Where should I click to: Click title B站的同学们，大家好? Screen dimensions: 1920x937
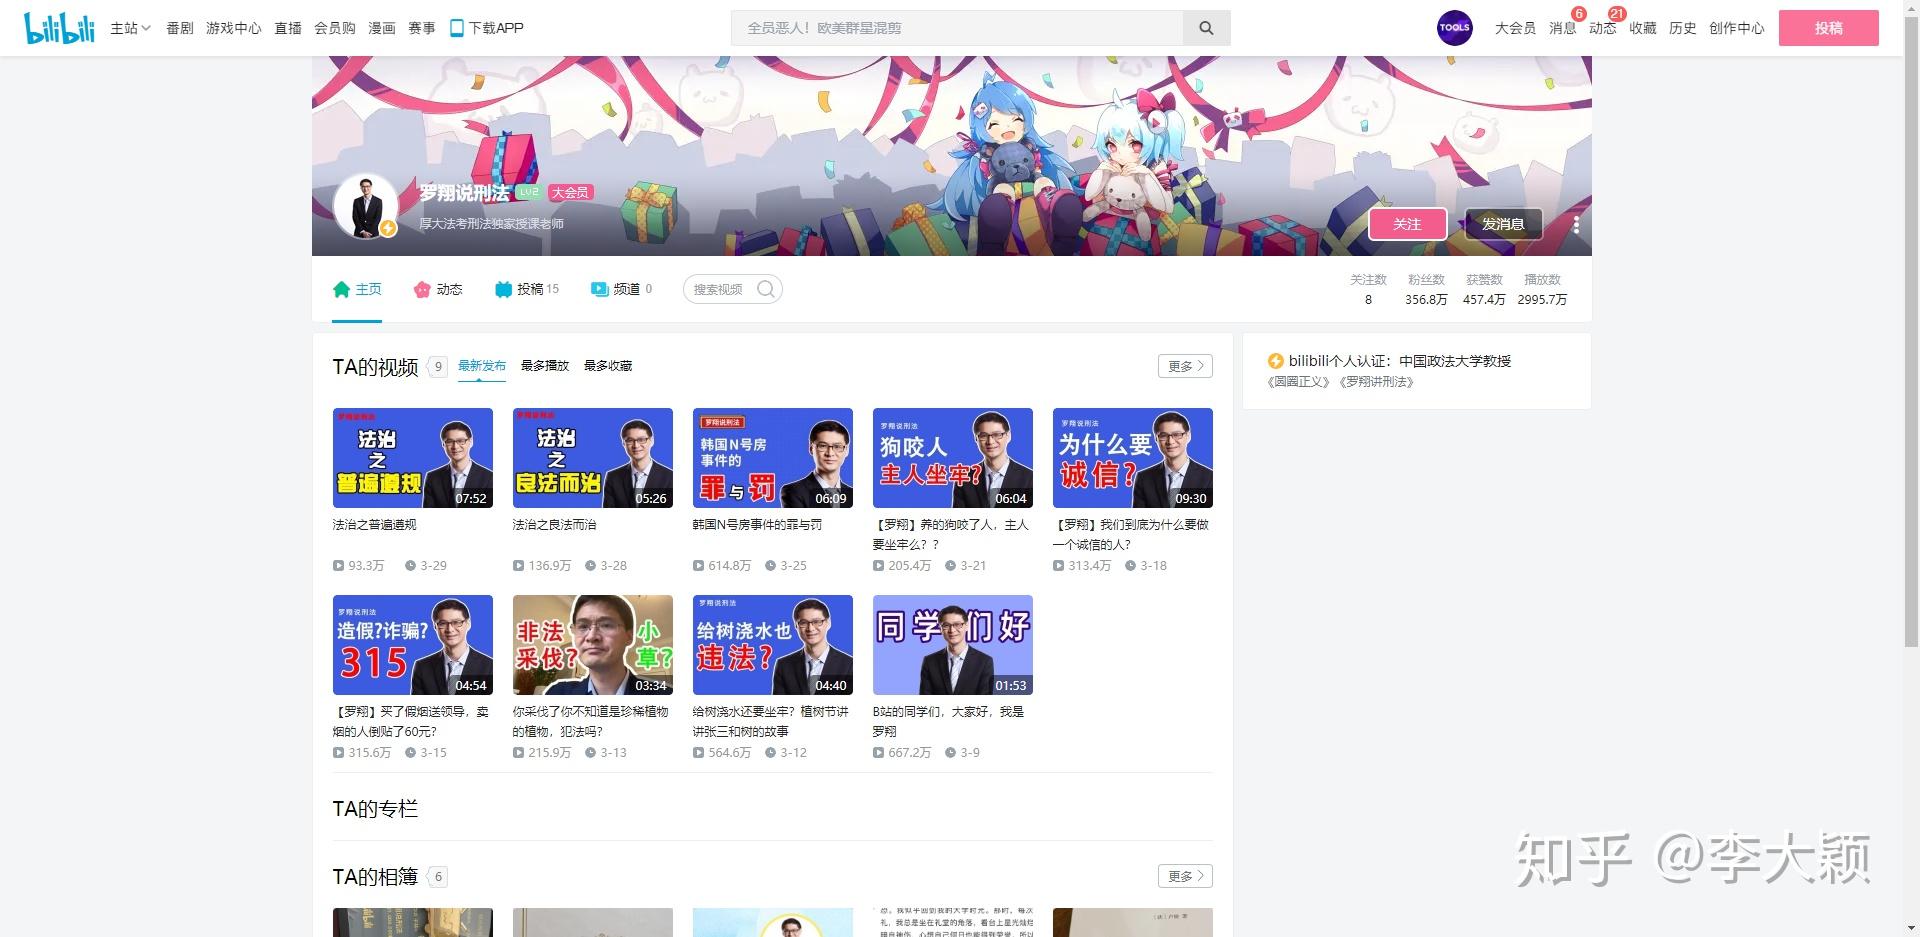click(948, 721)
